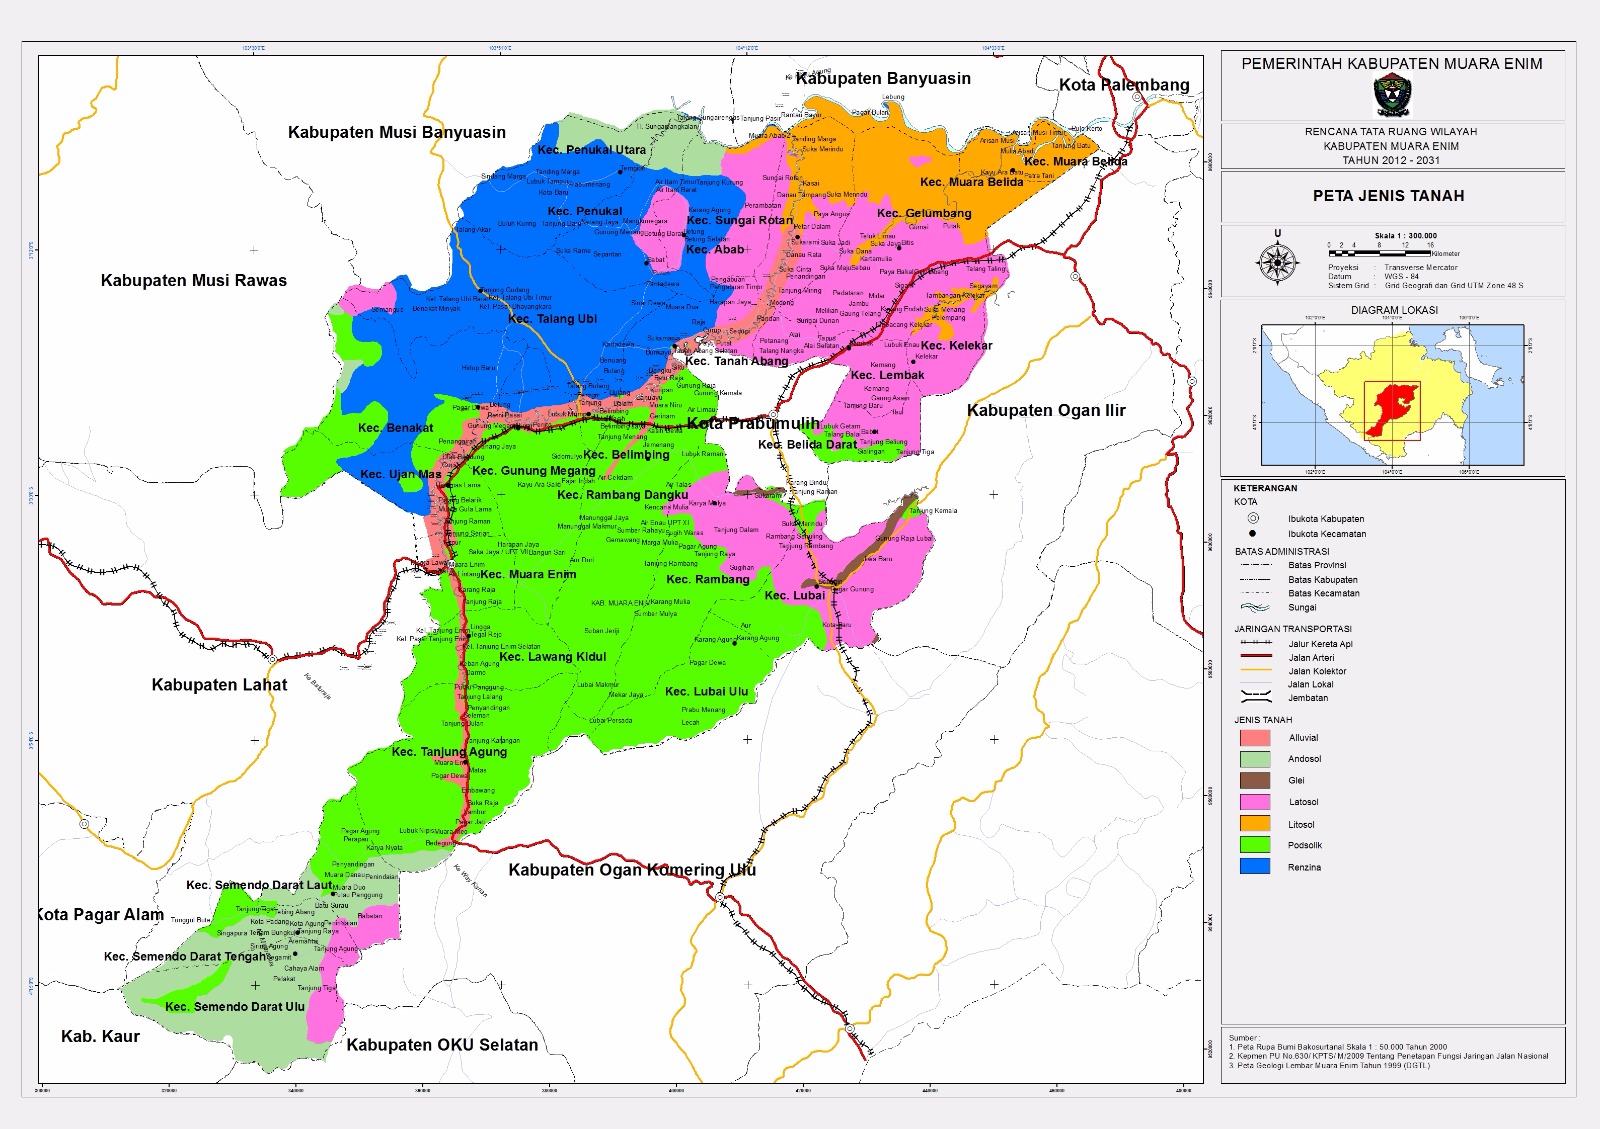Click the Kec. Sungai Rotan label
This screenshot has height=1129, width=1600.
point(740,220)
